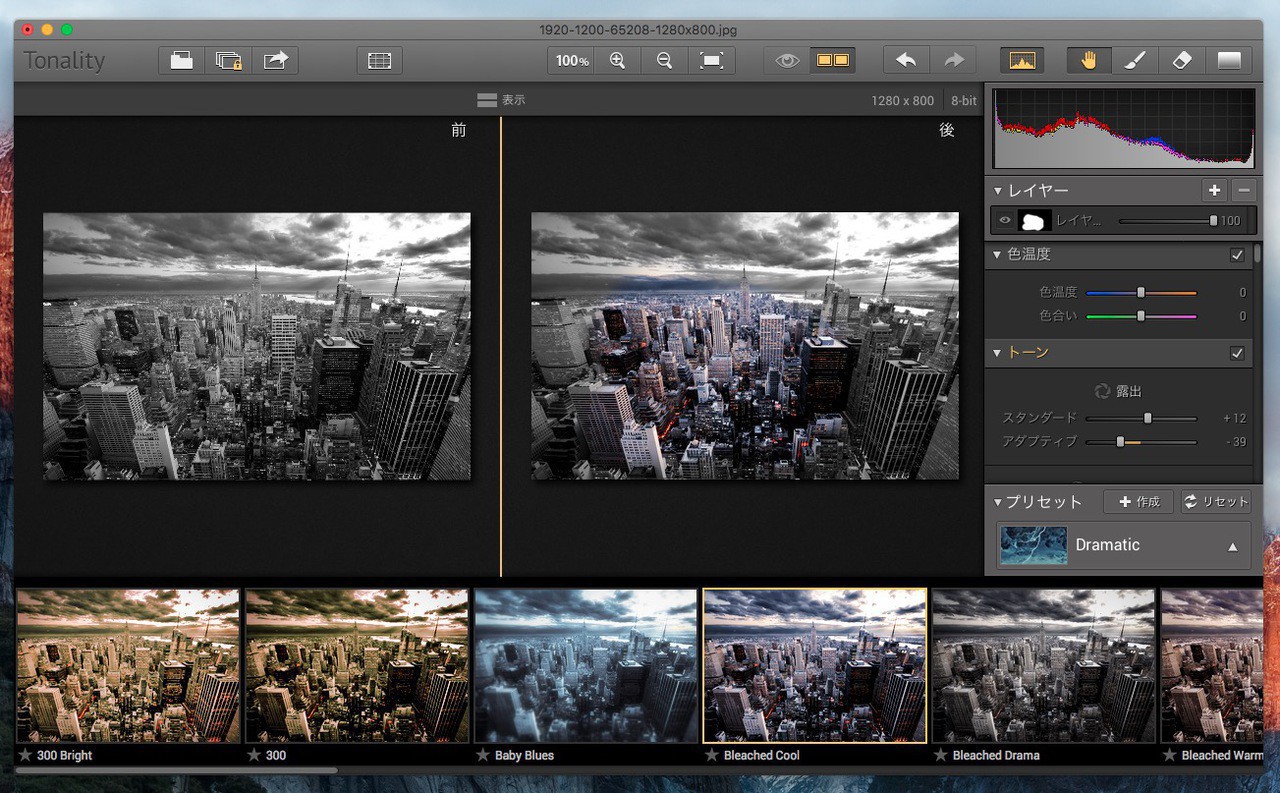
Task: Click the リセット reset button
Action: pyautogui.click(x=1216, y=502)
